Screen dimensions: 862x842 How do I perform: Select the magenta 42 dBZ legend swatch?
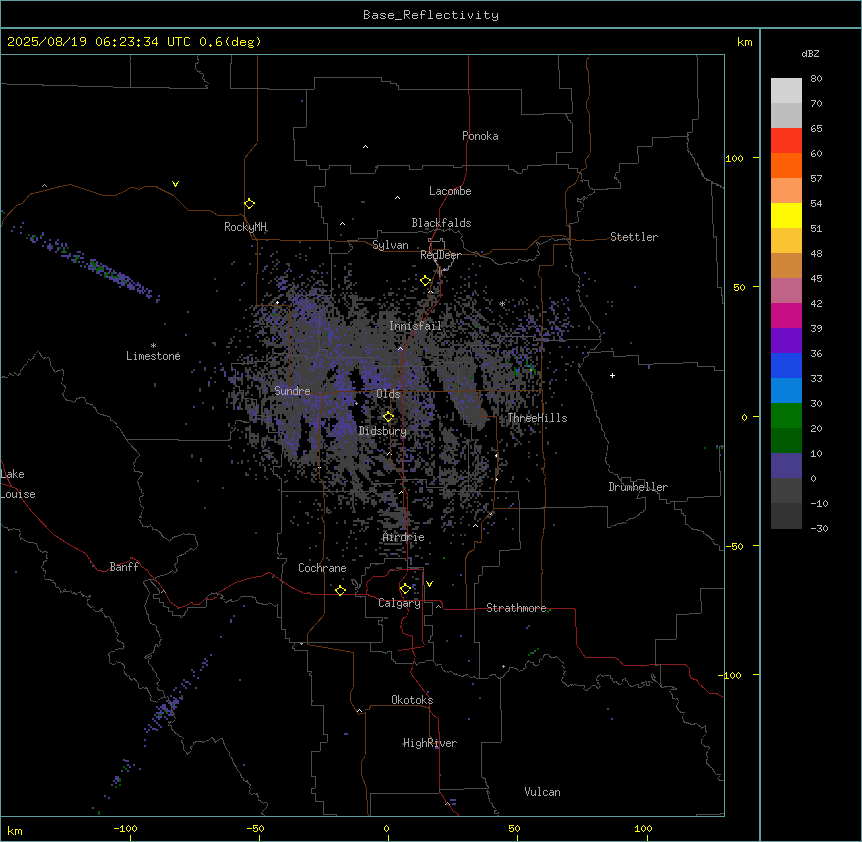tap(786, 315)
